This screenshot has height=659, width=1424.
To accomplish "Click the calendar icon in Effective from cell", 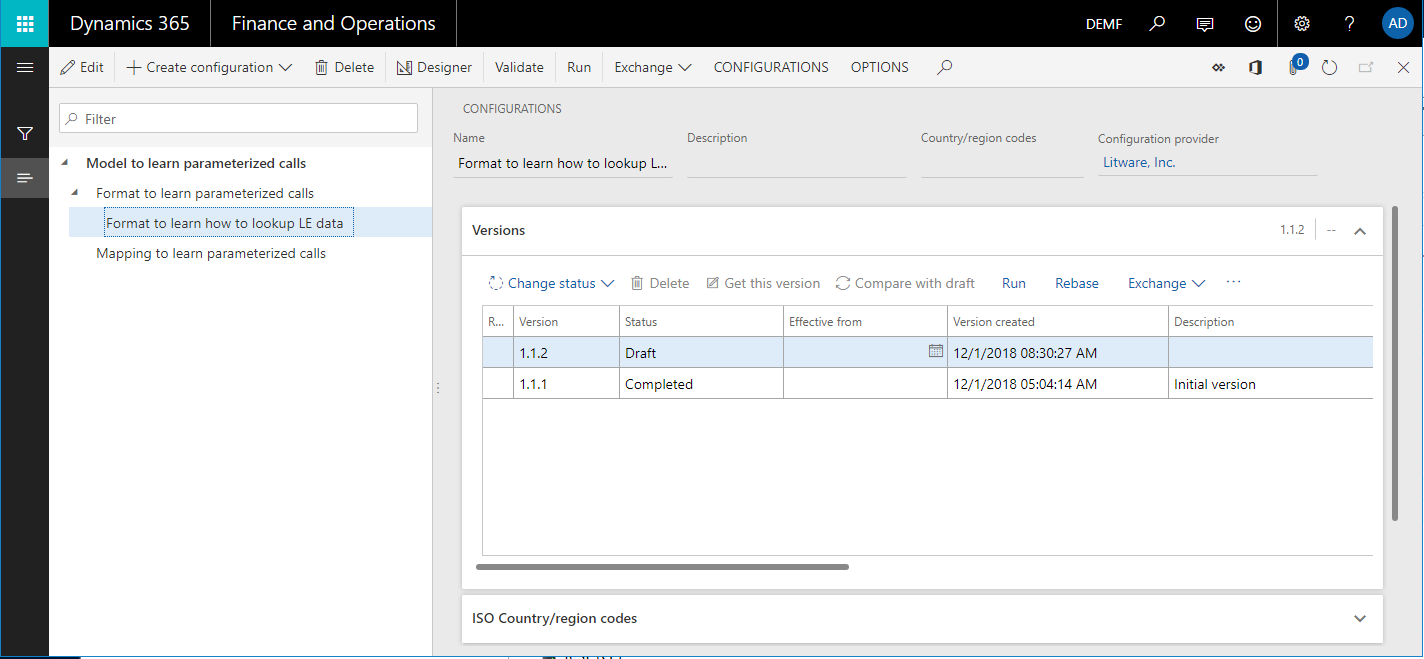I will pos(935,351).
